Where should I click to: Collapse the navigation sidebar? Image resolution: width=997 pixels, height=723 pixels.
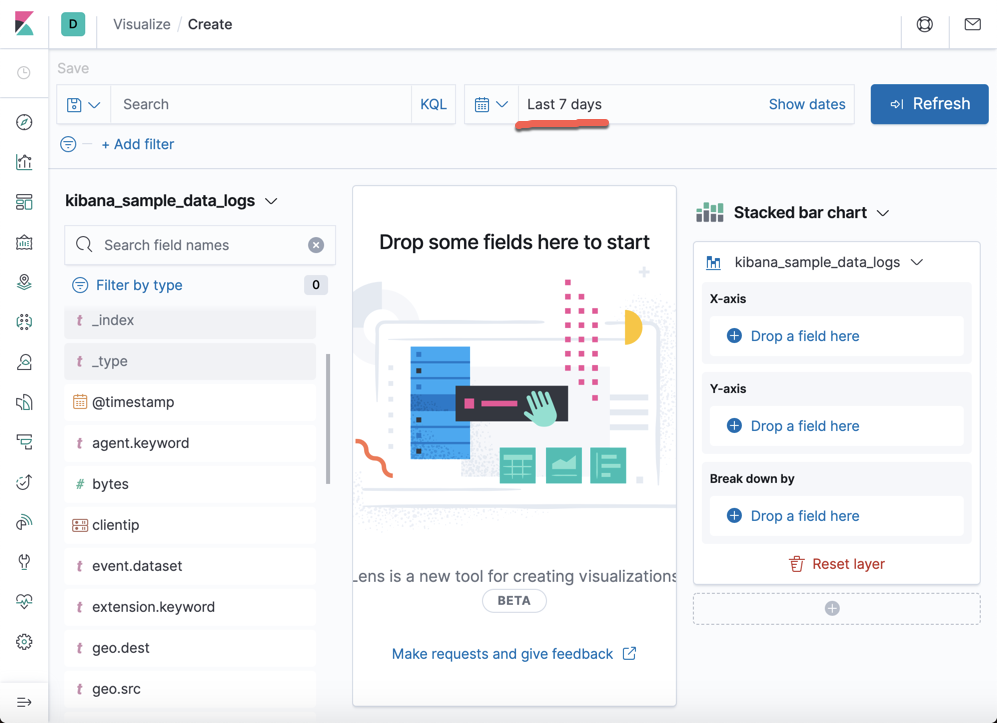pos(24,701)
